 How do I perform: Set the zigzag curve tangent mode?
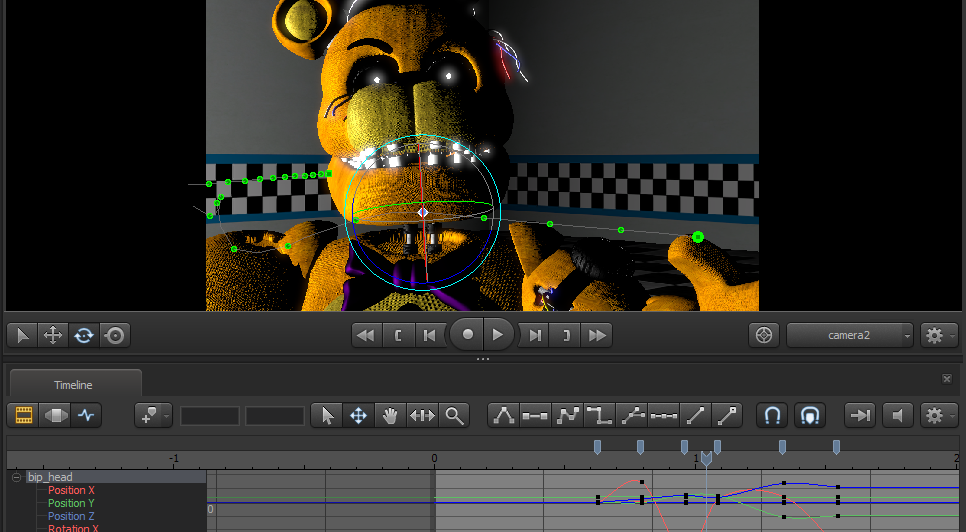pyautogui.click(x=567, y=416)
